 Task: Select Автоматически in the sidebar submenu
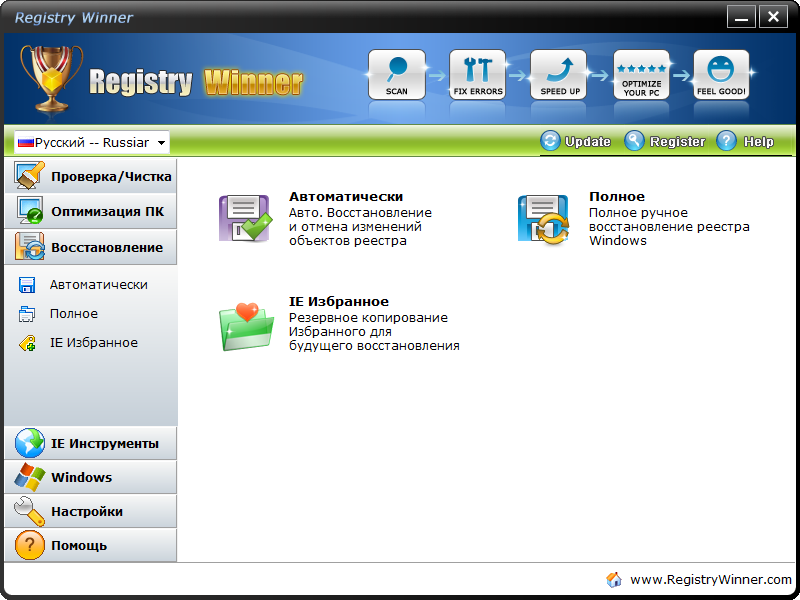point(98,285)
